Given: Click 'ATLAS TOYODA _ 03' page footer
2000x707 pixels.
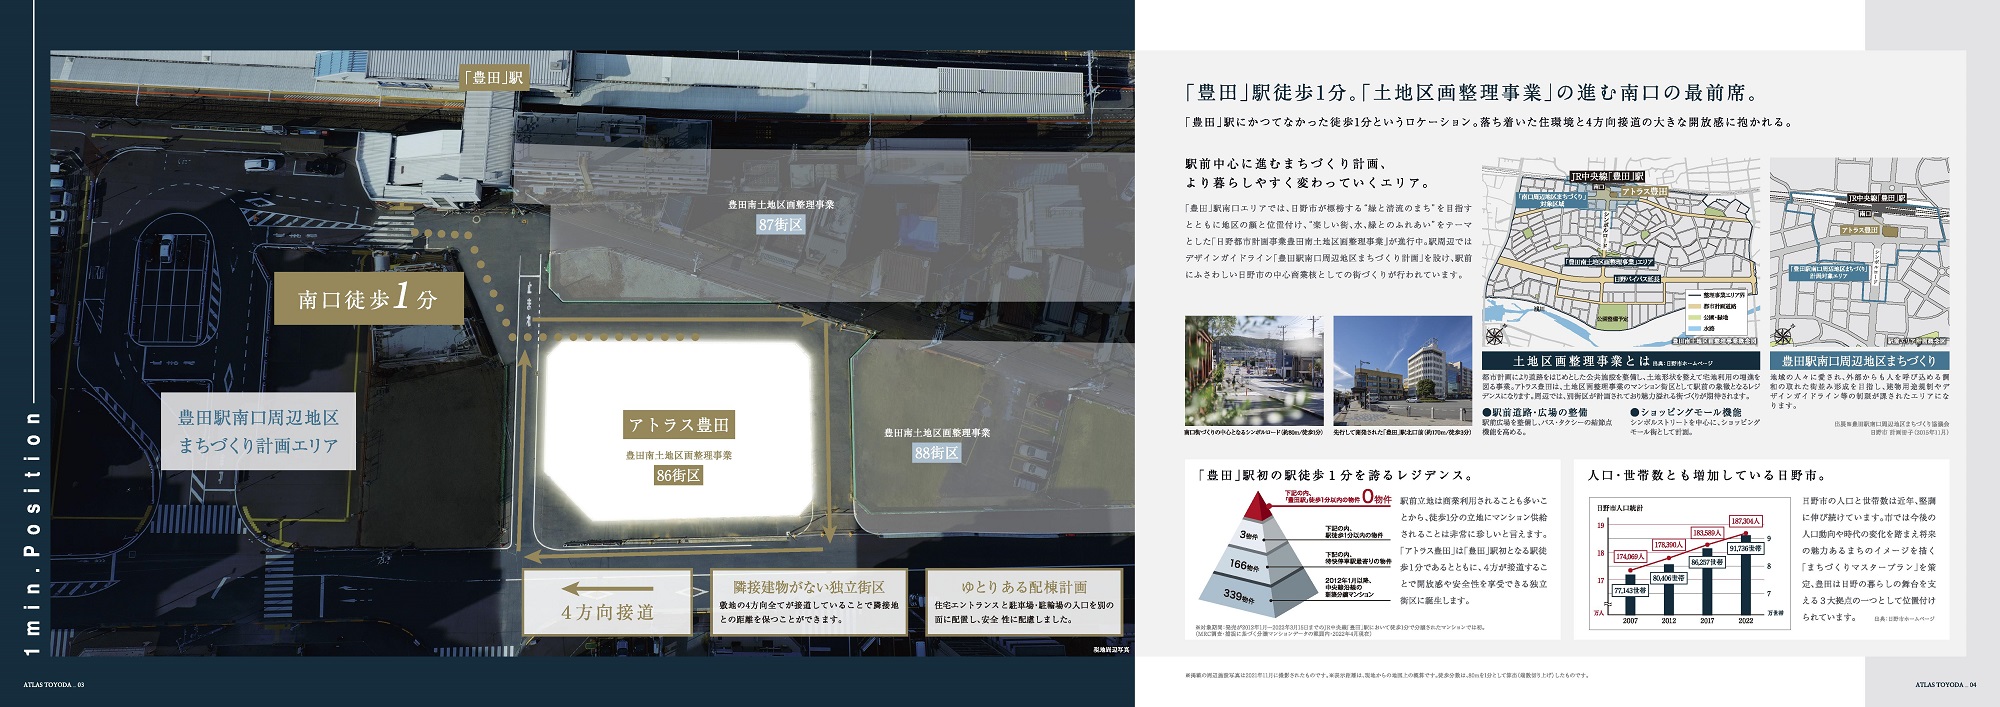Looking at the screenshot, I should click(53, 685).
